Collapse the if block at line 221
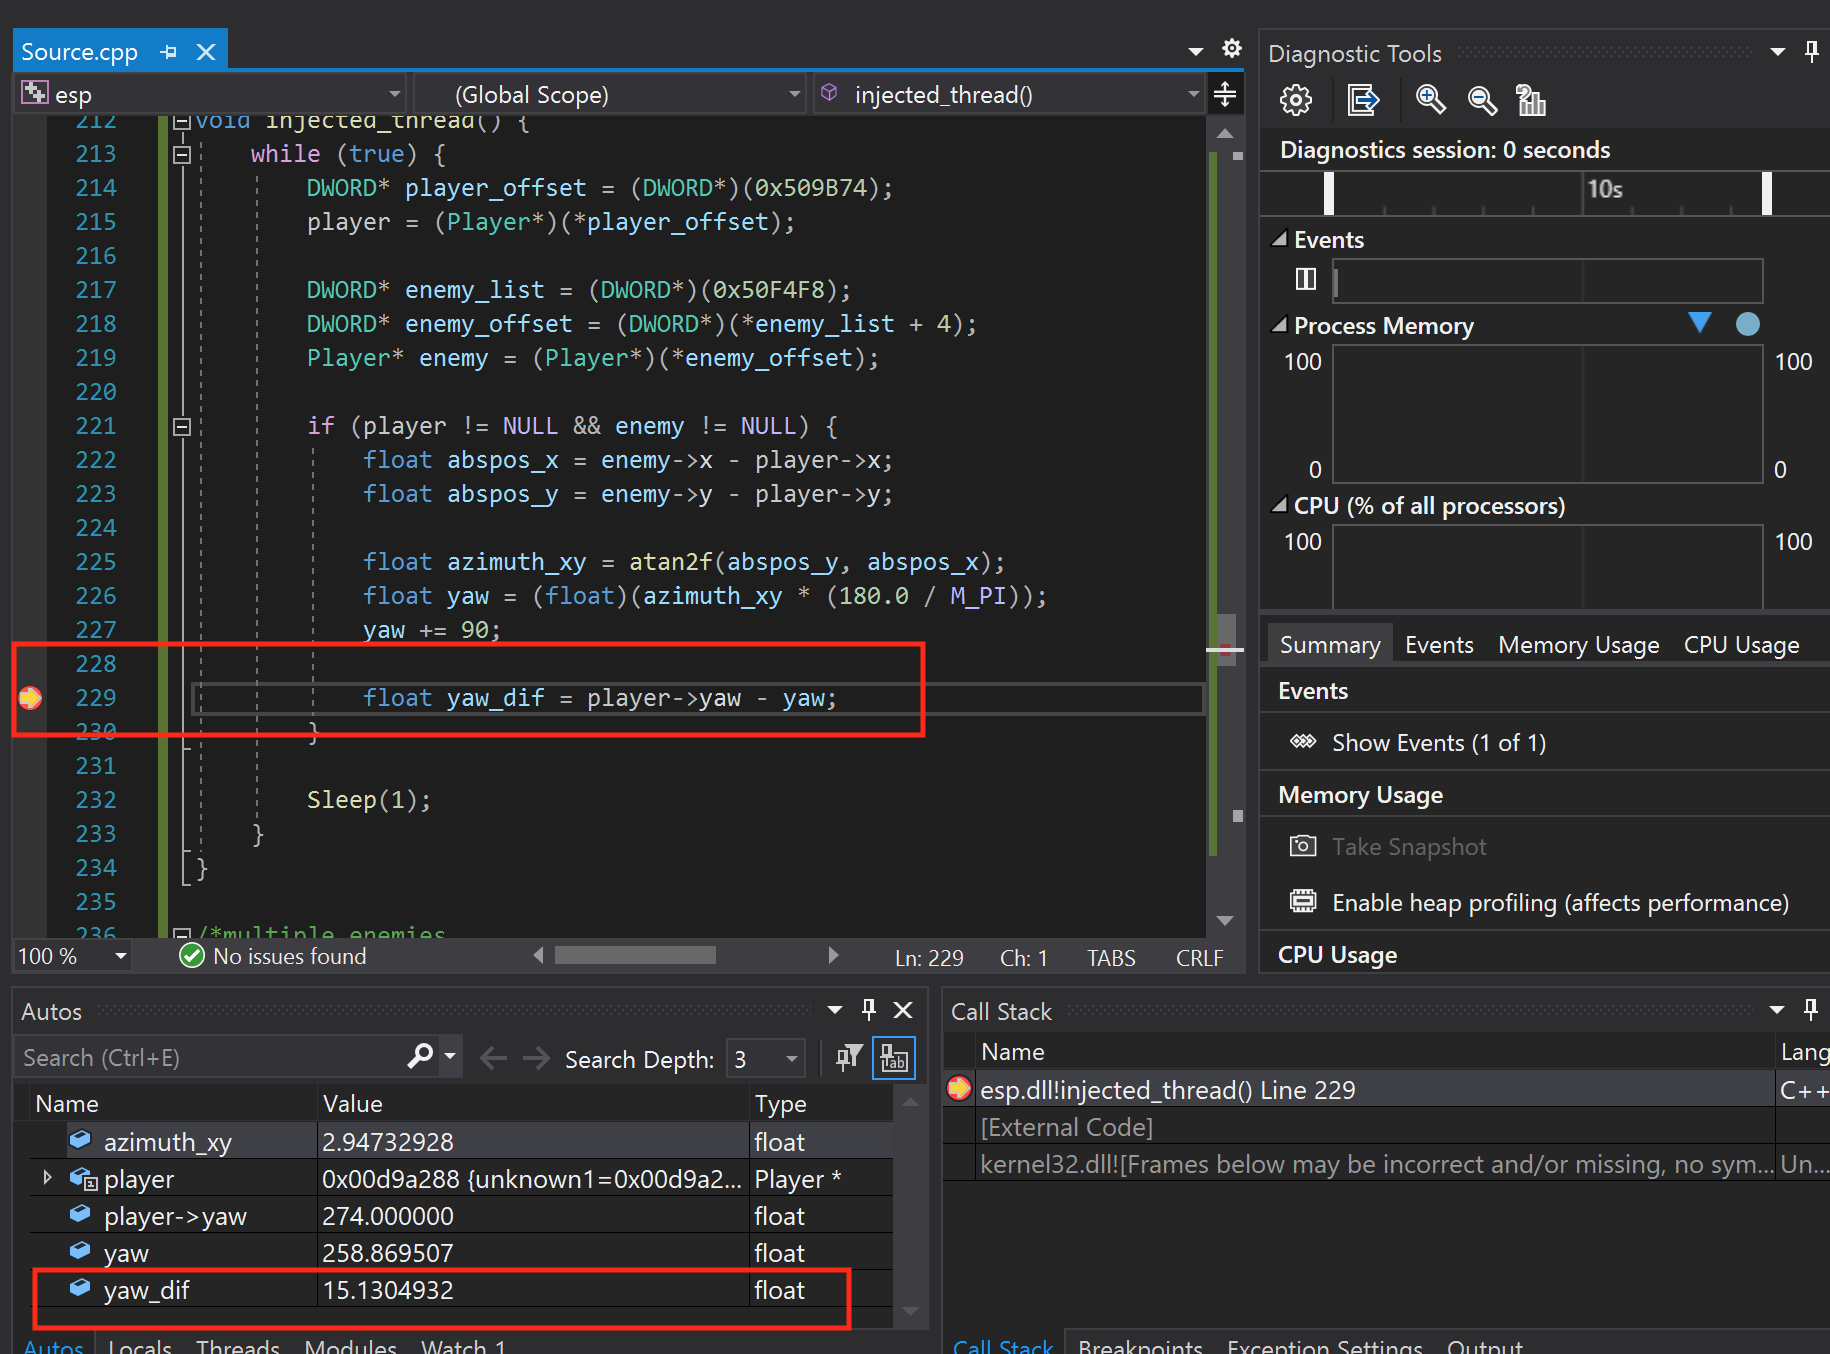The image size is (1830, 1354). [182, 426]
